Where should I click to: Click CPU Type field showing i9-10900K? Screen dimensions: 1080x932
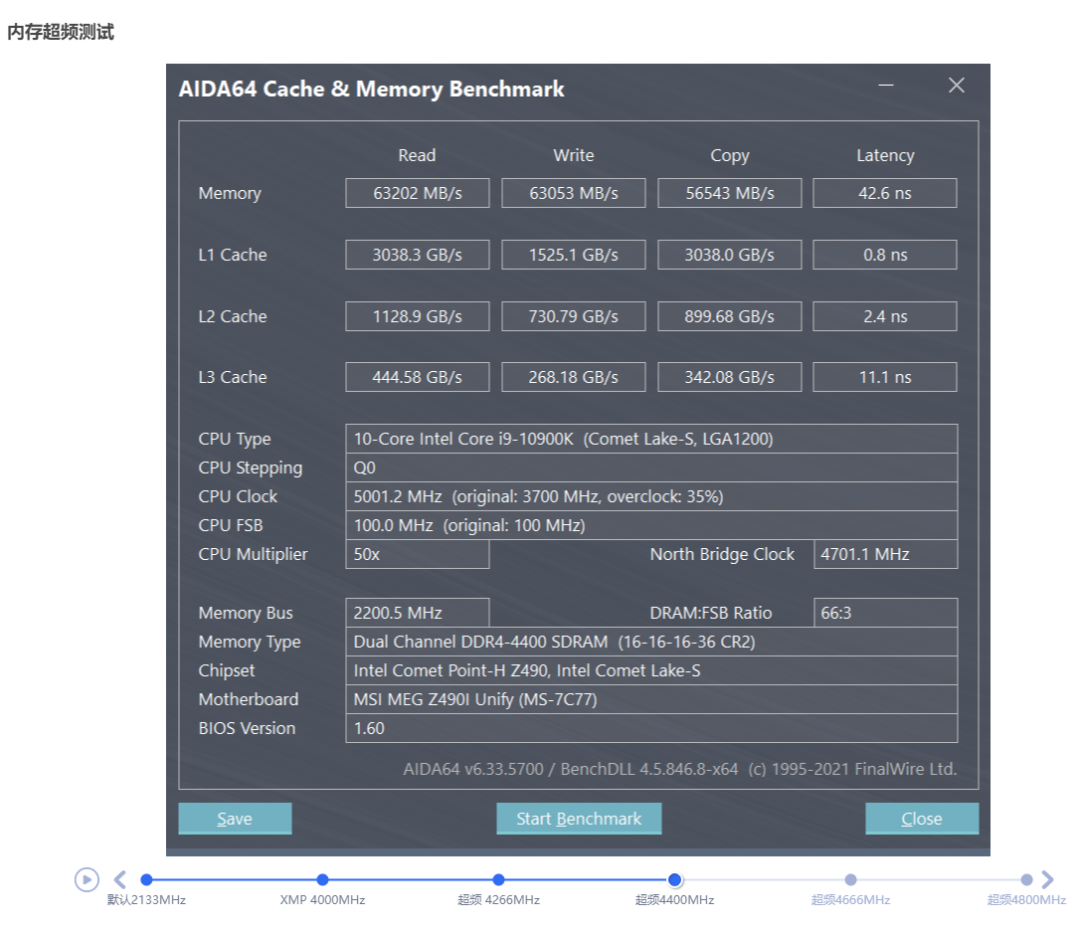tap(652, 439)
